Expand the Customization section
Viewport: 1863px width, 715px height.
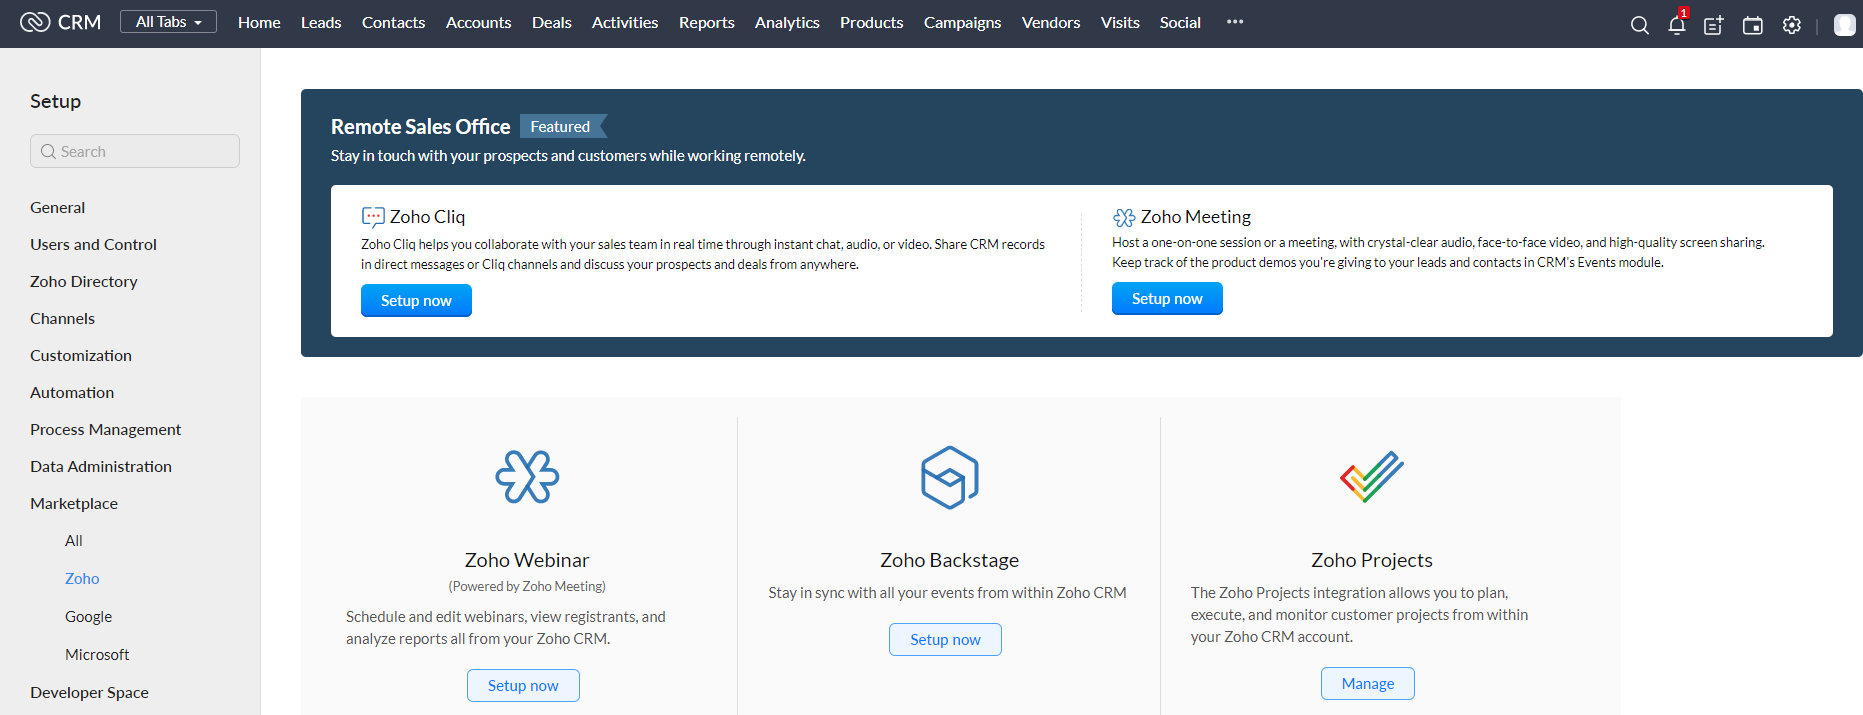pyautogui.click(x=81, y=356)
